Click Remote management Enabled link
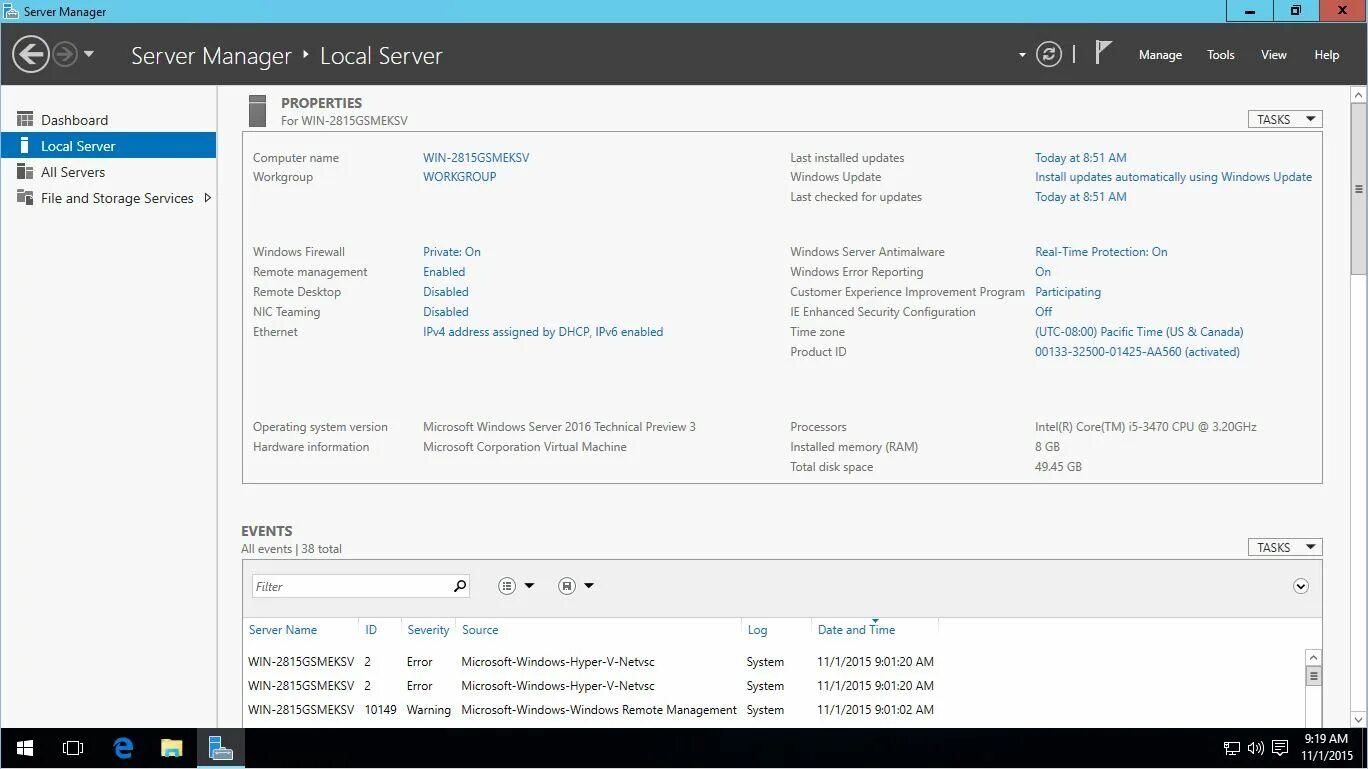The width and height of the screenshot is (1368, 769). coord(444,271)
